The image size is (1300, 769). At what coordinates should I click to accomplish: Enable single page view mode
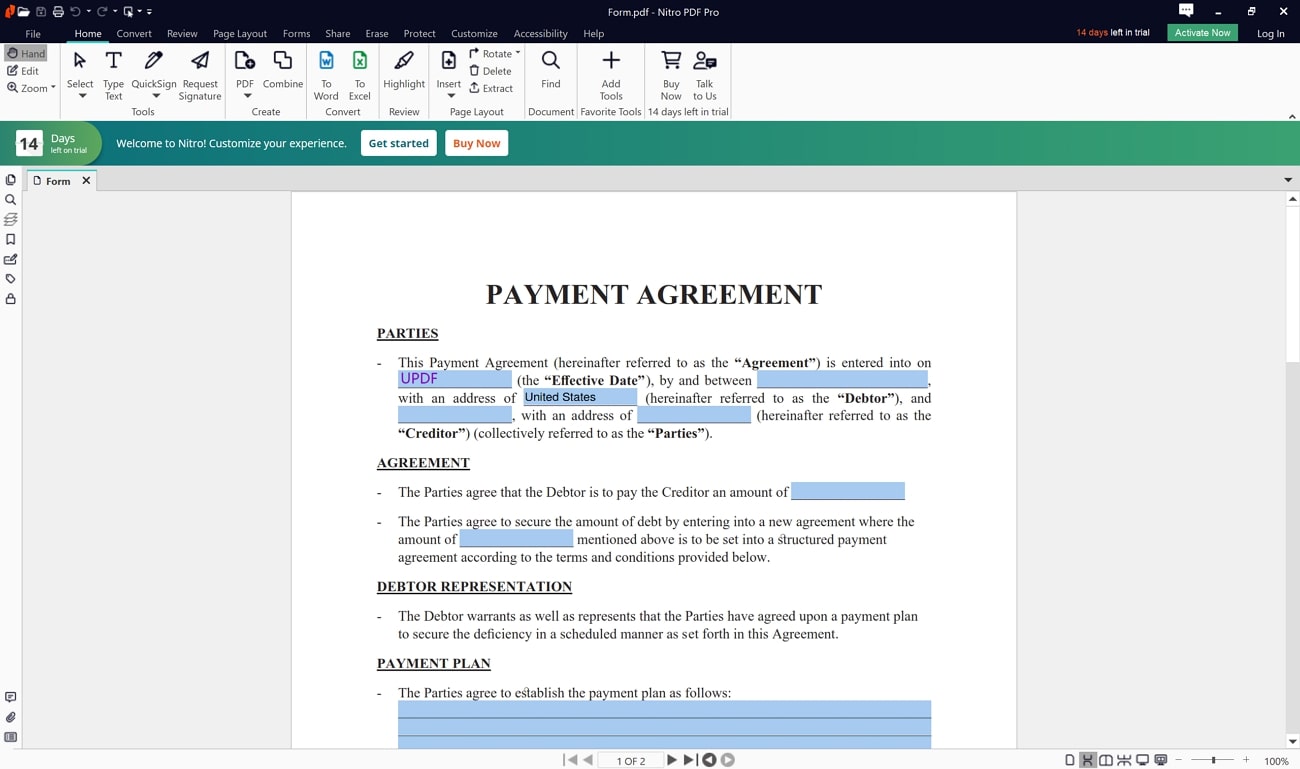[x=1070, y=758]
